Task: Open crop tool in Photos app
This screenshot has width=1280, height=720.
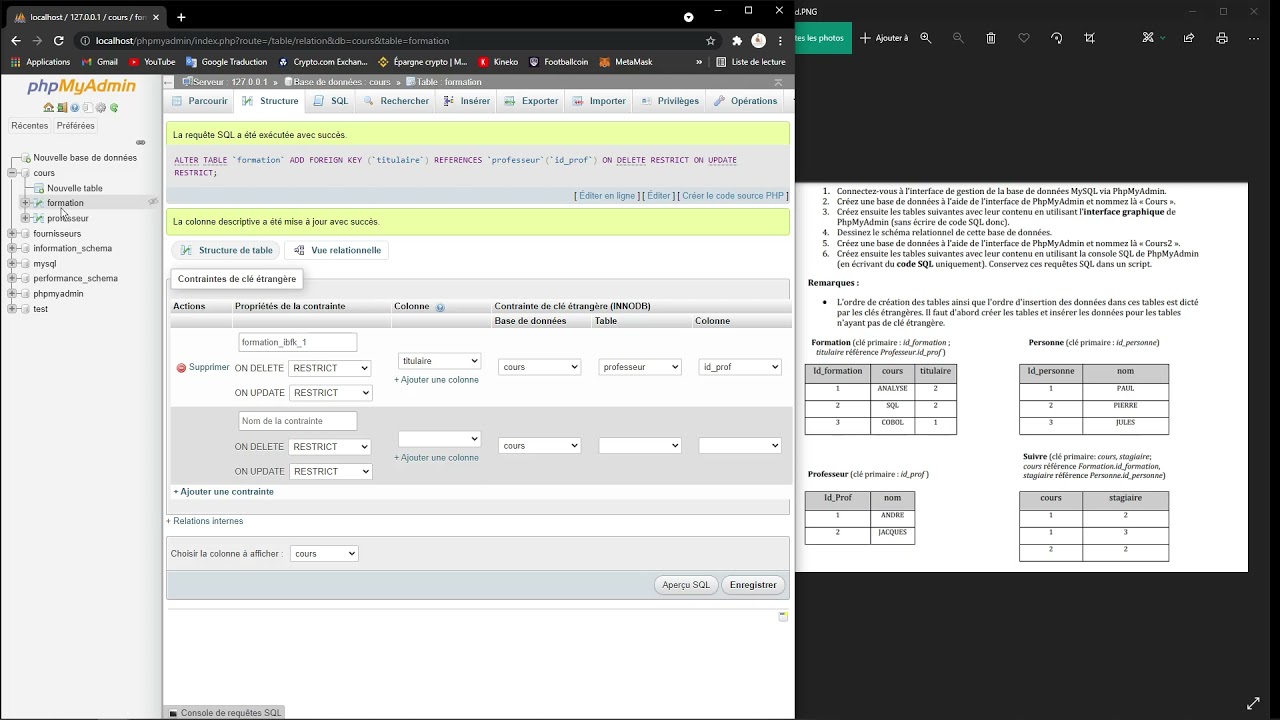Action: coord(1090,38)
